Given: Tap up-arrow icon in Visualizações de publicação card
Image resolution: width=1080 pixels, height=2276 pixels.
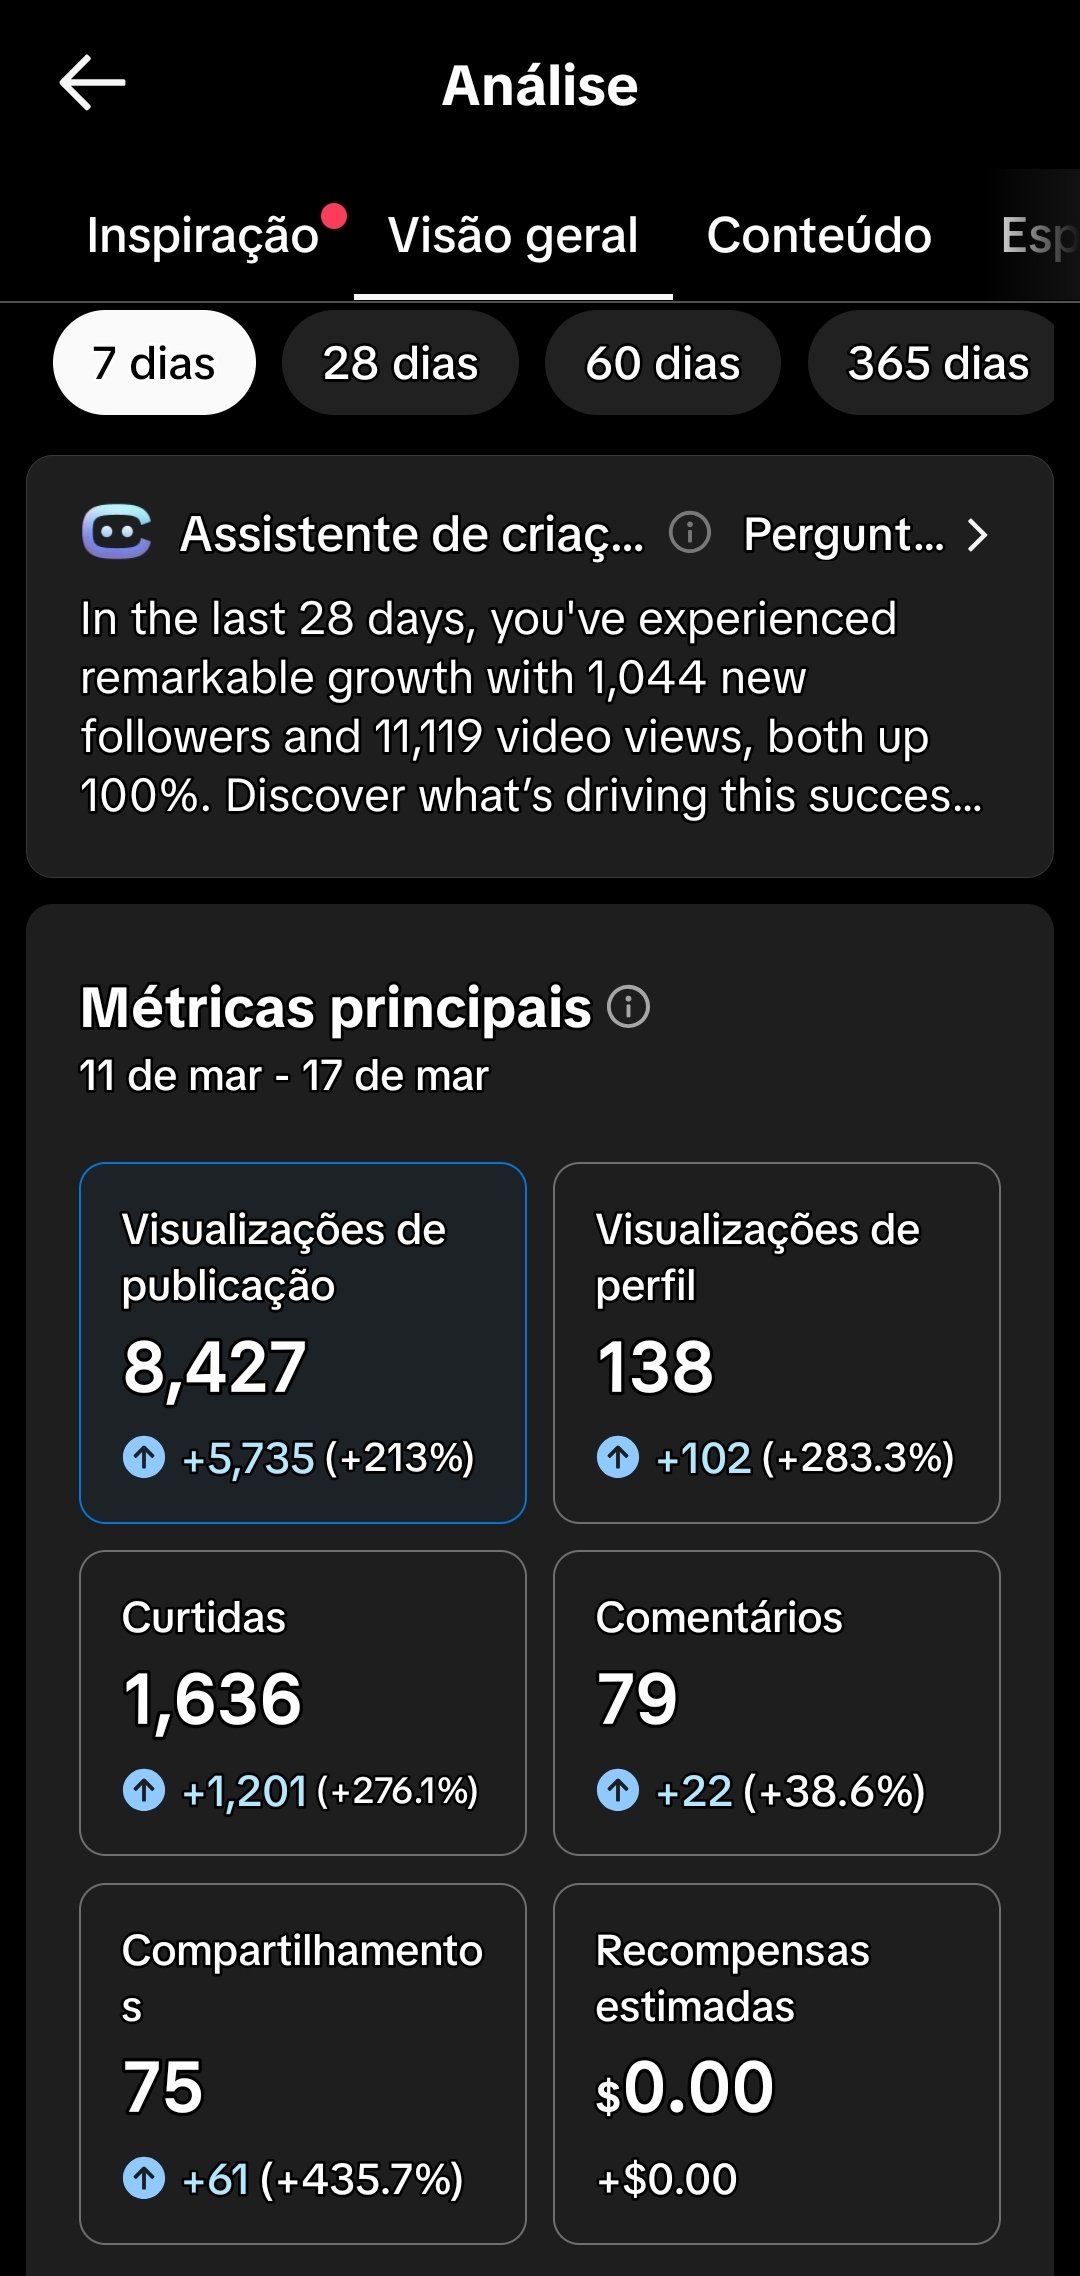Looking at the screenshot, I should coord(144,1457).
